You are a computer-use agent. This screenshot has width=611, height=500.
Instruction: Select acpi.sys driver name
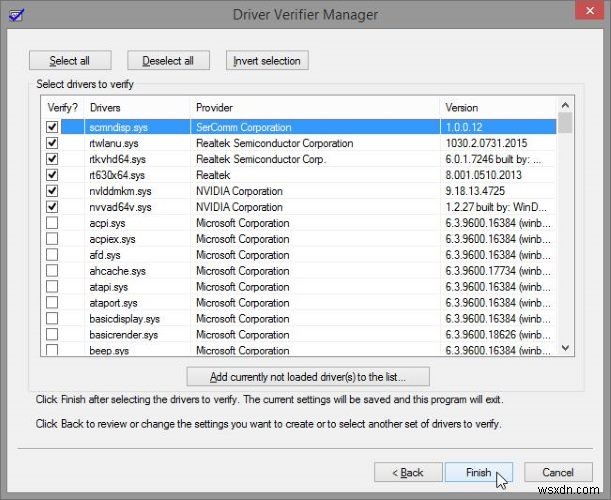[x=107, y=223]
